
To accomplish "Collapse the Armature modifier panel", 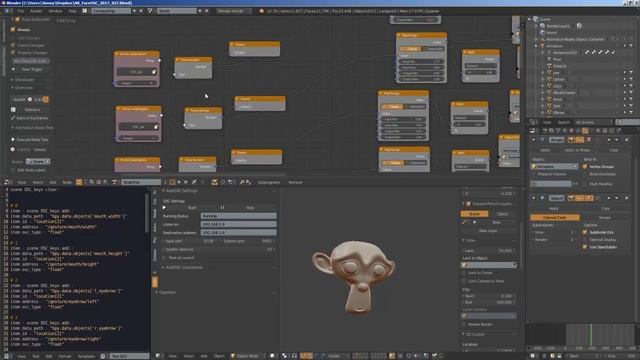I will [x=534, y=140].
